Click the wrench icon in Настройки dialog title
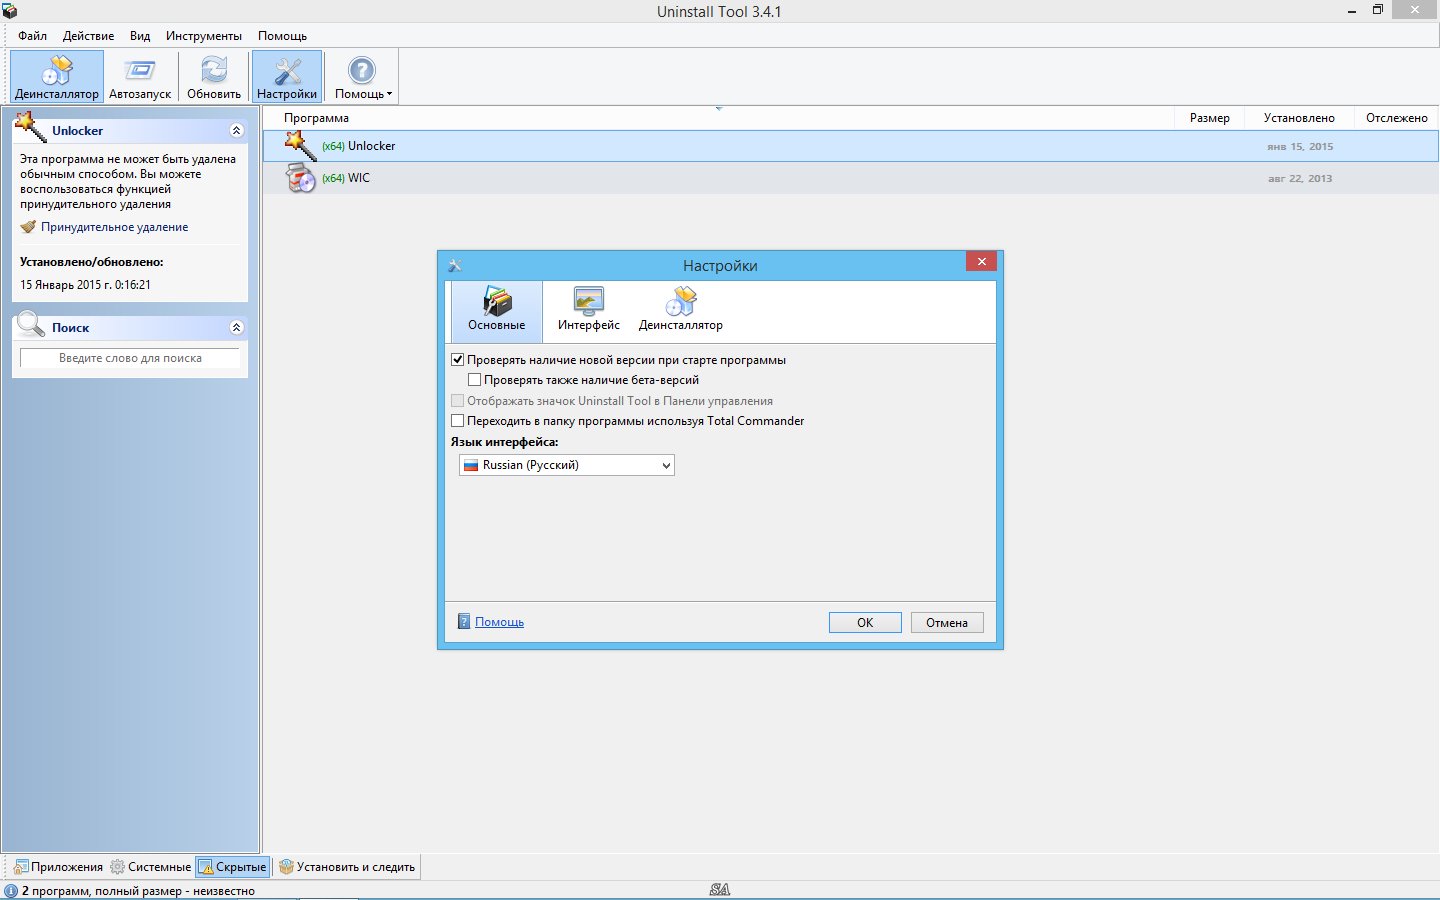This screenshot has height=900, width=1440. click(x=455, y=266)
